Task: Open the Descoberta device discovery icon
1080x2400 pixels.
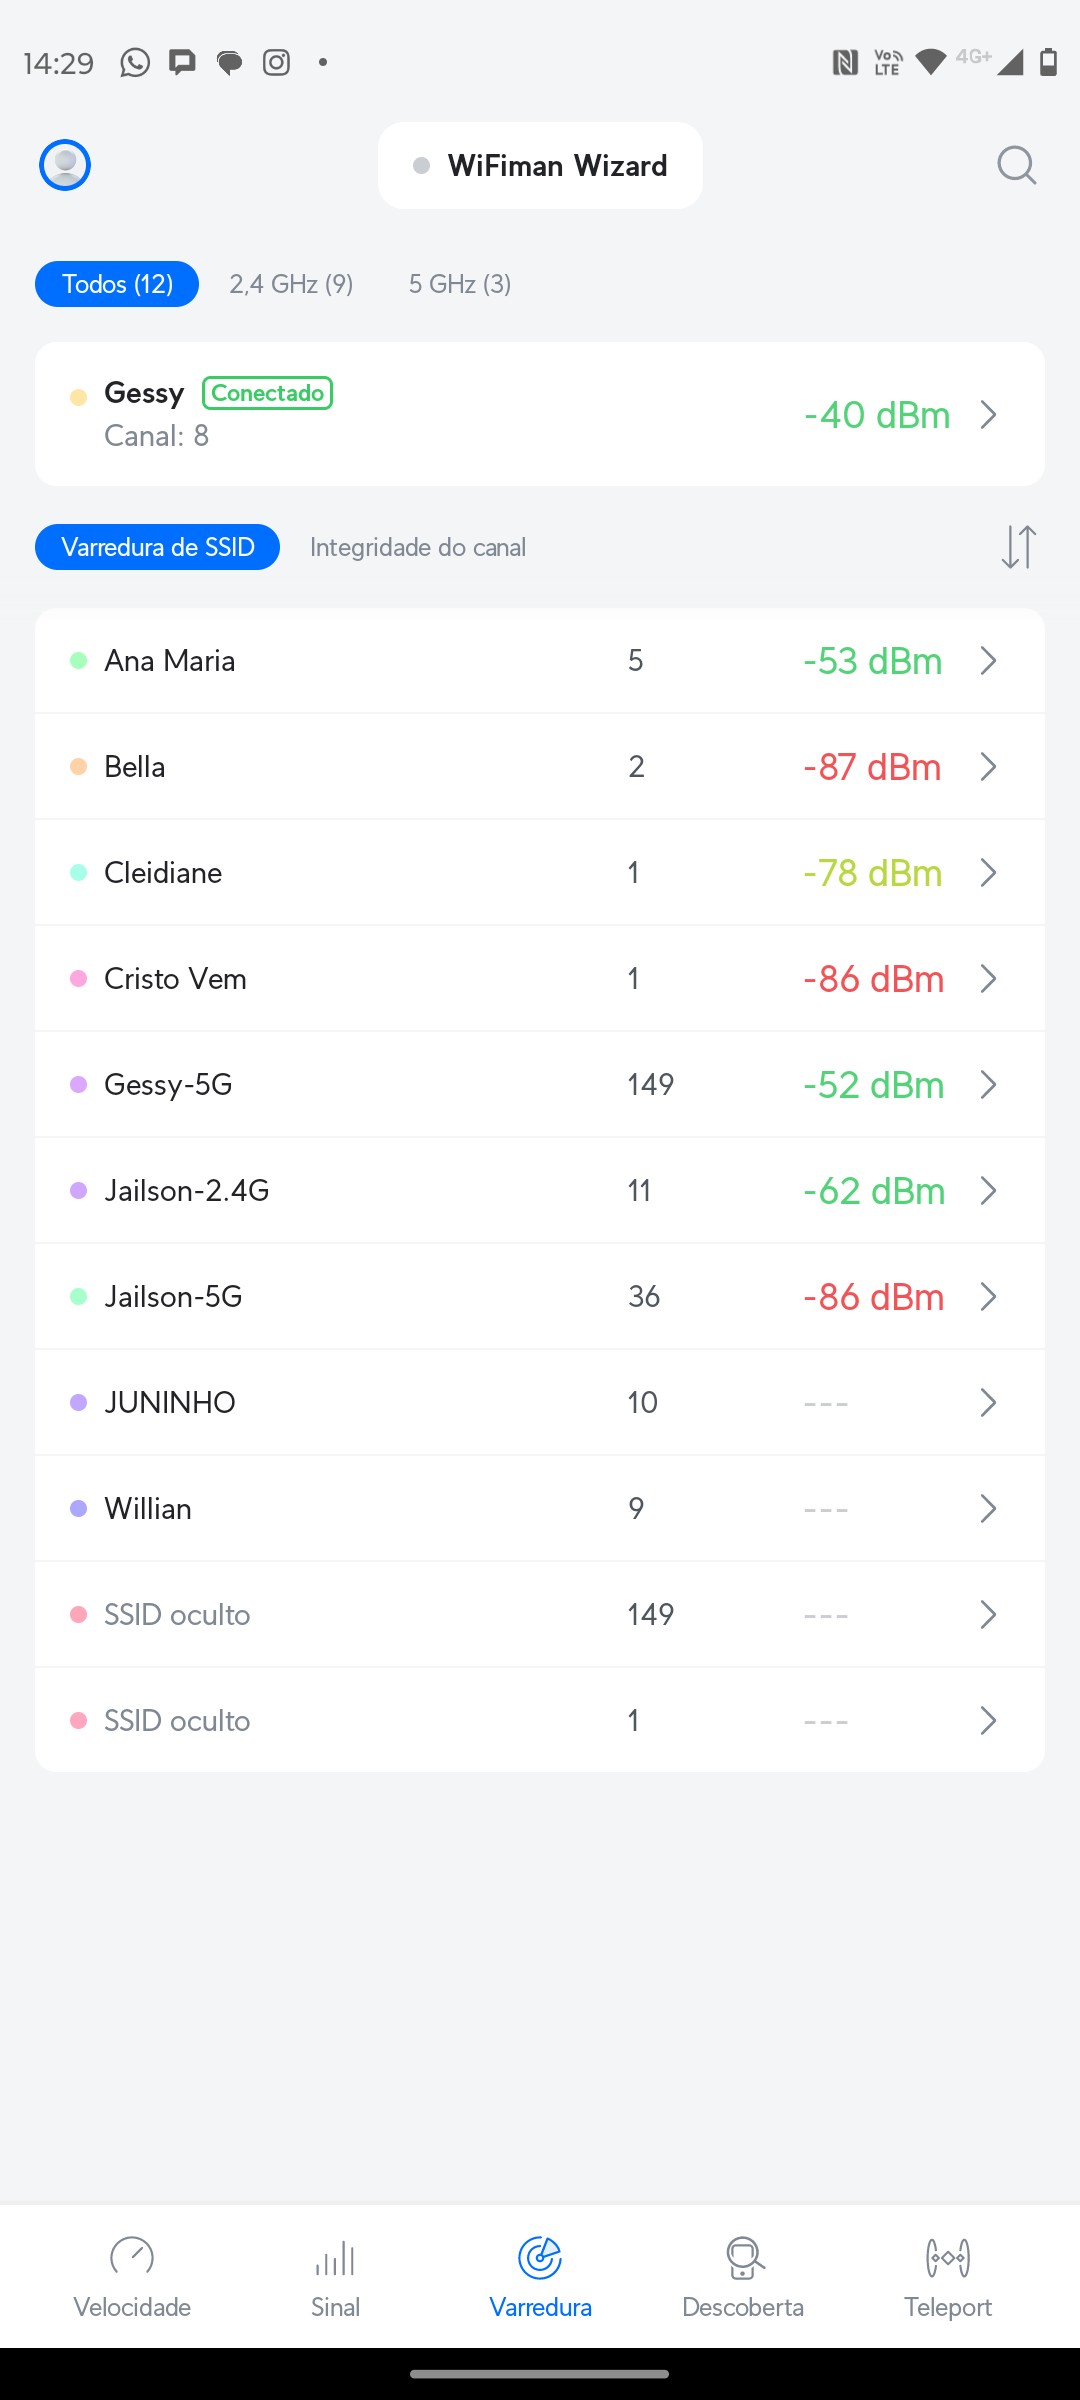Action: click(x=743, y=2258)
